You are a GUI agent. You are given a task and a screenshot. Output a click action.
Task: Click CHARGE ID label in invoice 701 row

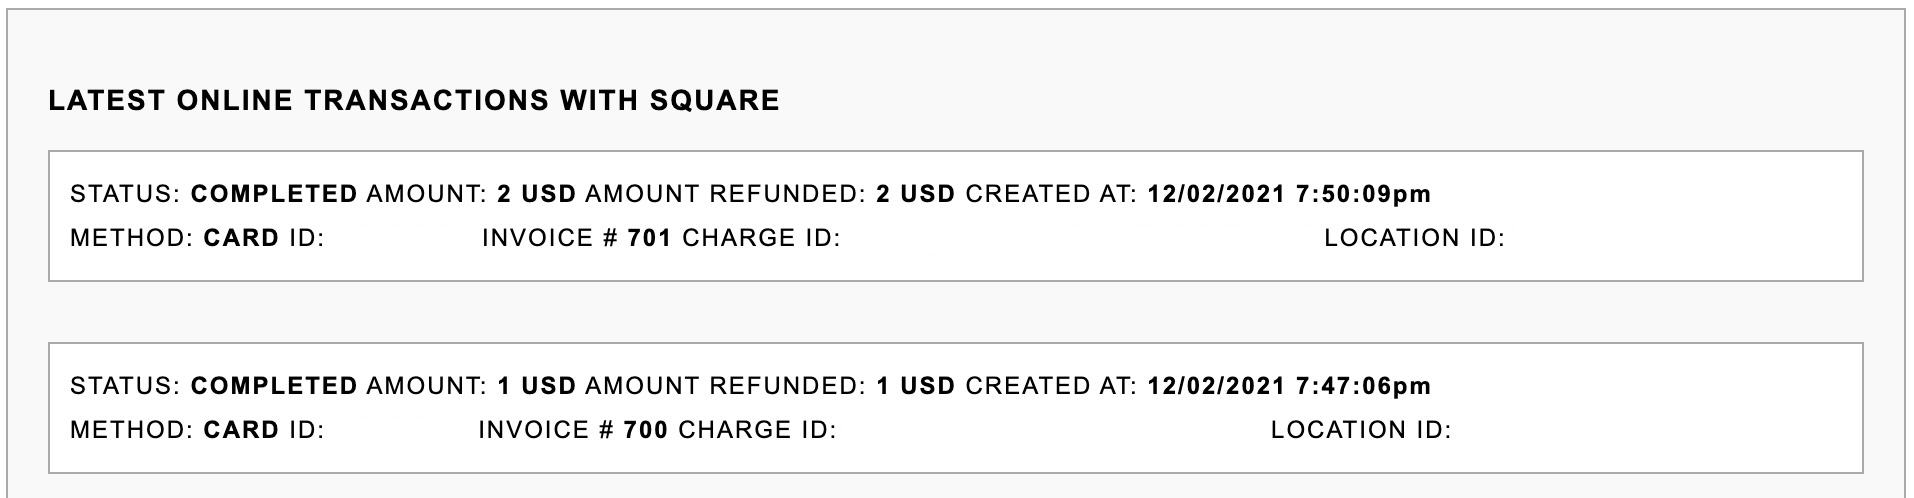click(761, 238)
